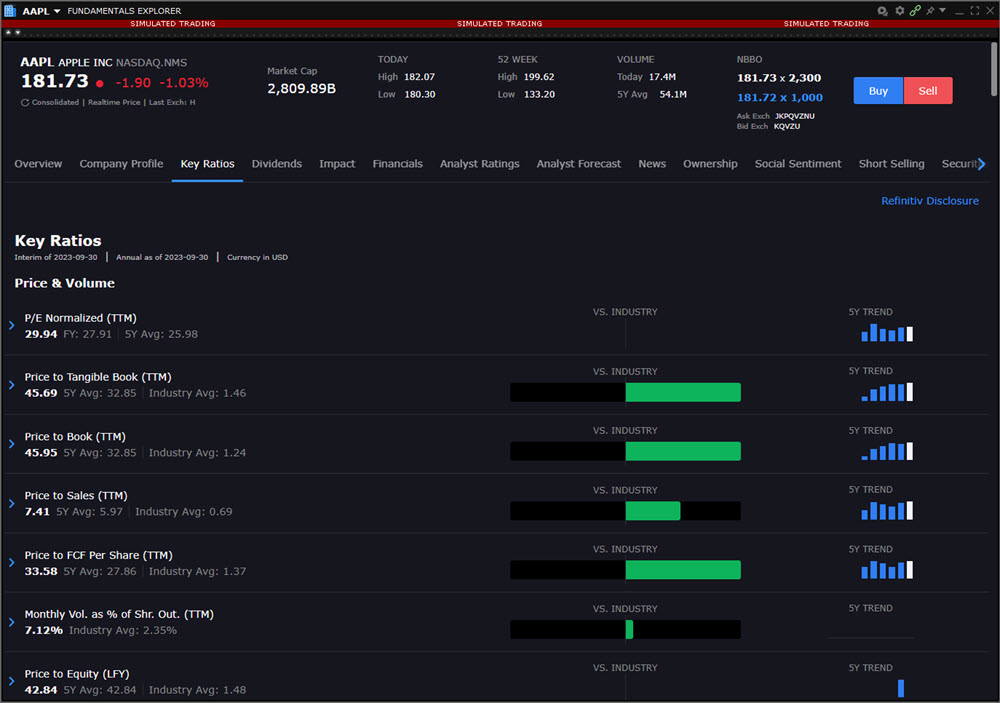Click the 5Y Avg volume 54.1M
This screenshot has height=703, width=1000.
(x=673, y=94)
